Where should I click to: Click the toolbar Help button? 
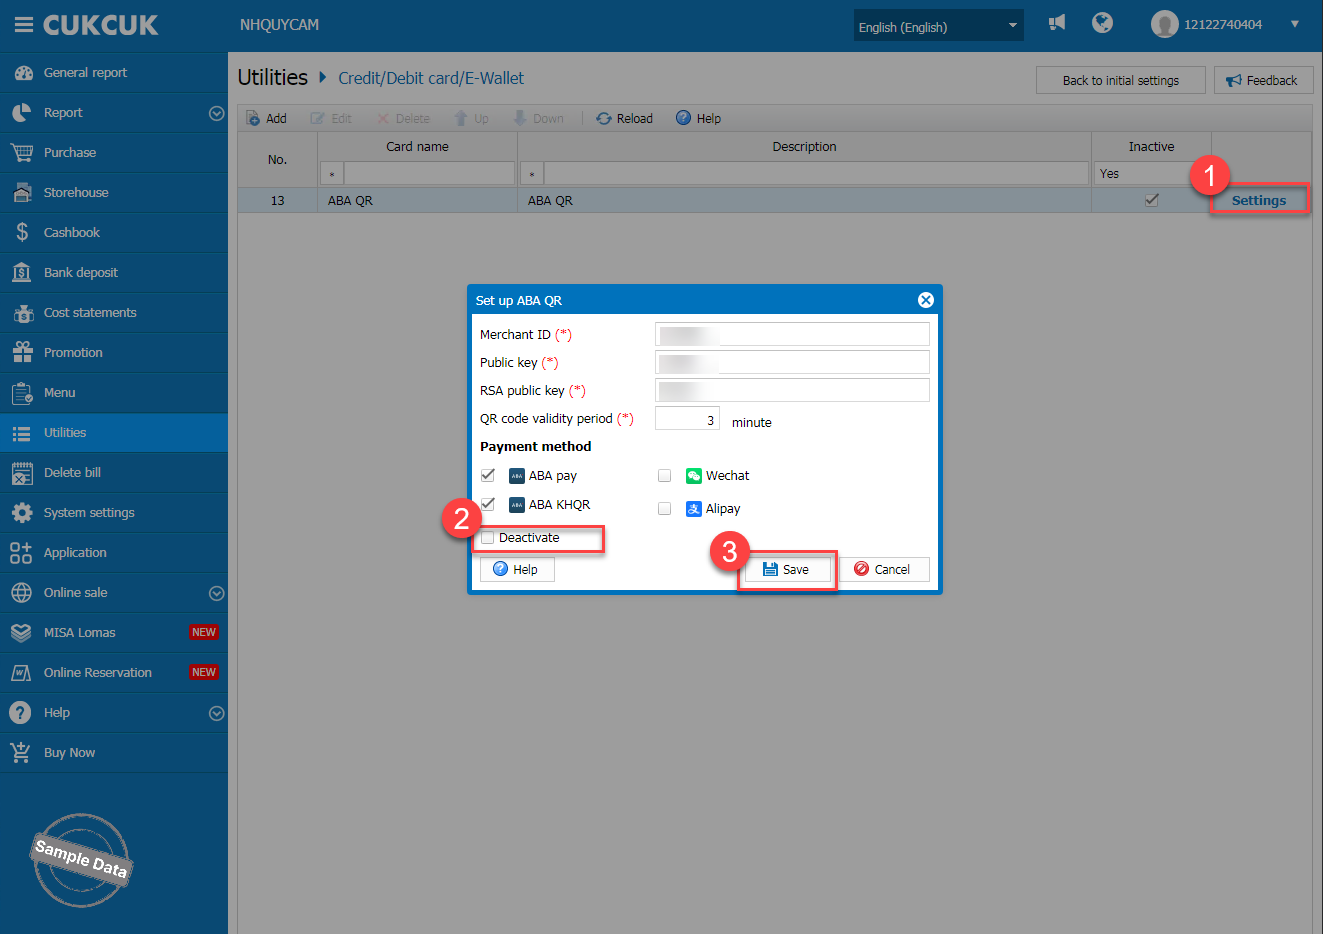click(x=698, y=118)
